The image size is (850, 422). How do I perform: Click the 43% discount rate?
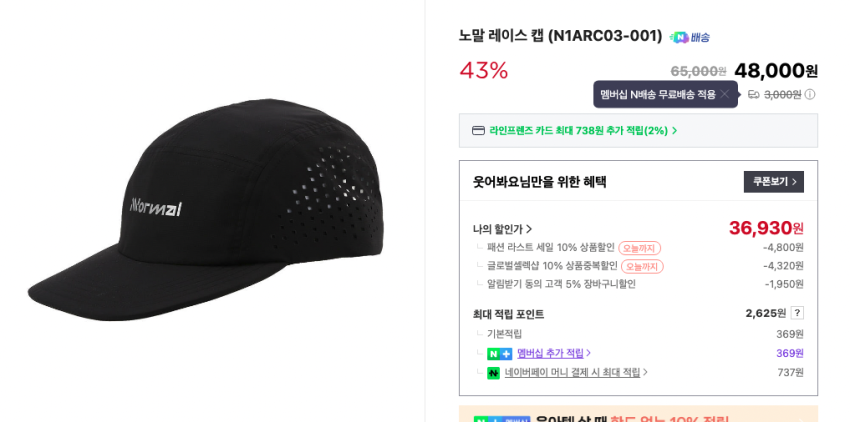484,70
